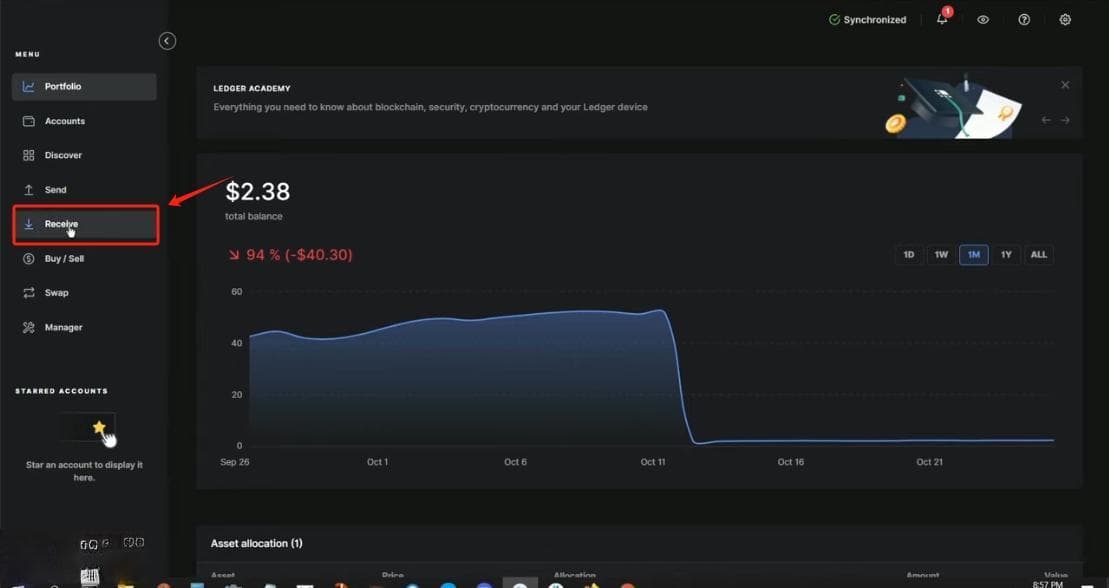Click the 'total balance' label
This screenshot has height=588, width=1109.
(253, 217)
